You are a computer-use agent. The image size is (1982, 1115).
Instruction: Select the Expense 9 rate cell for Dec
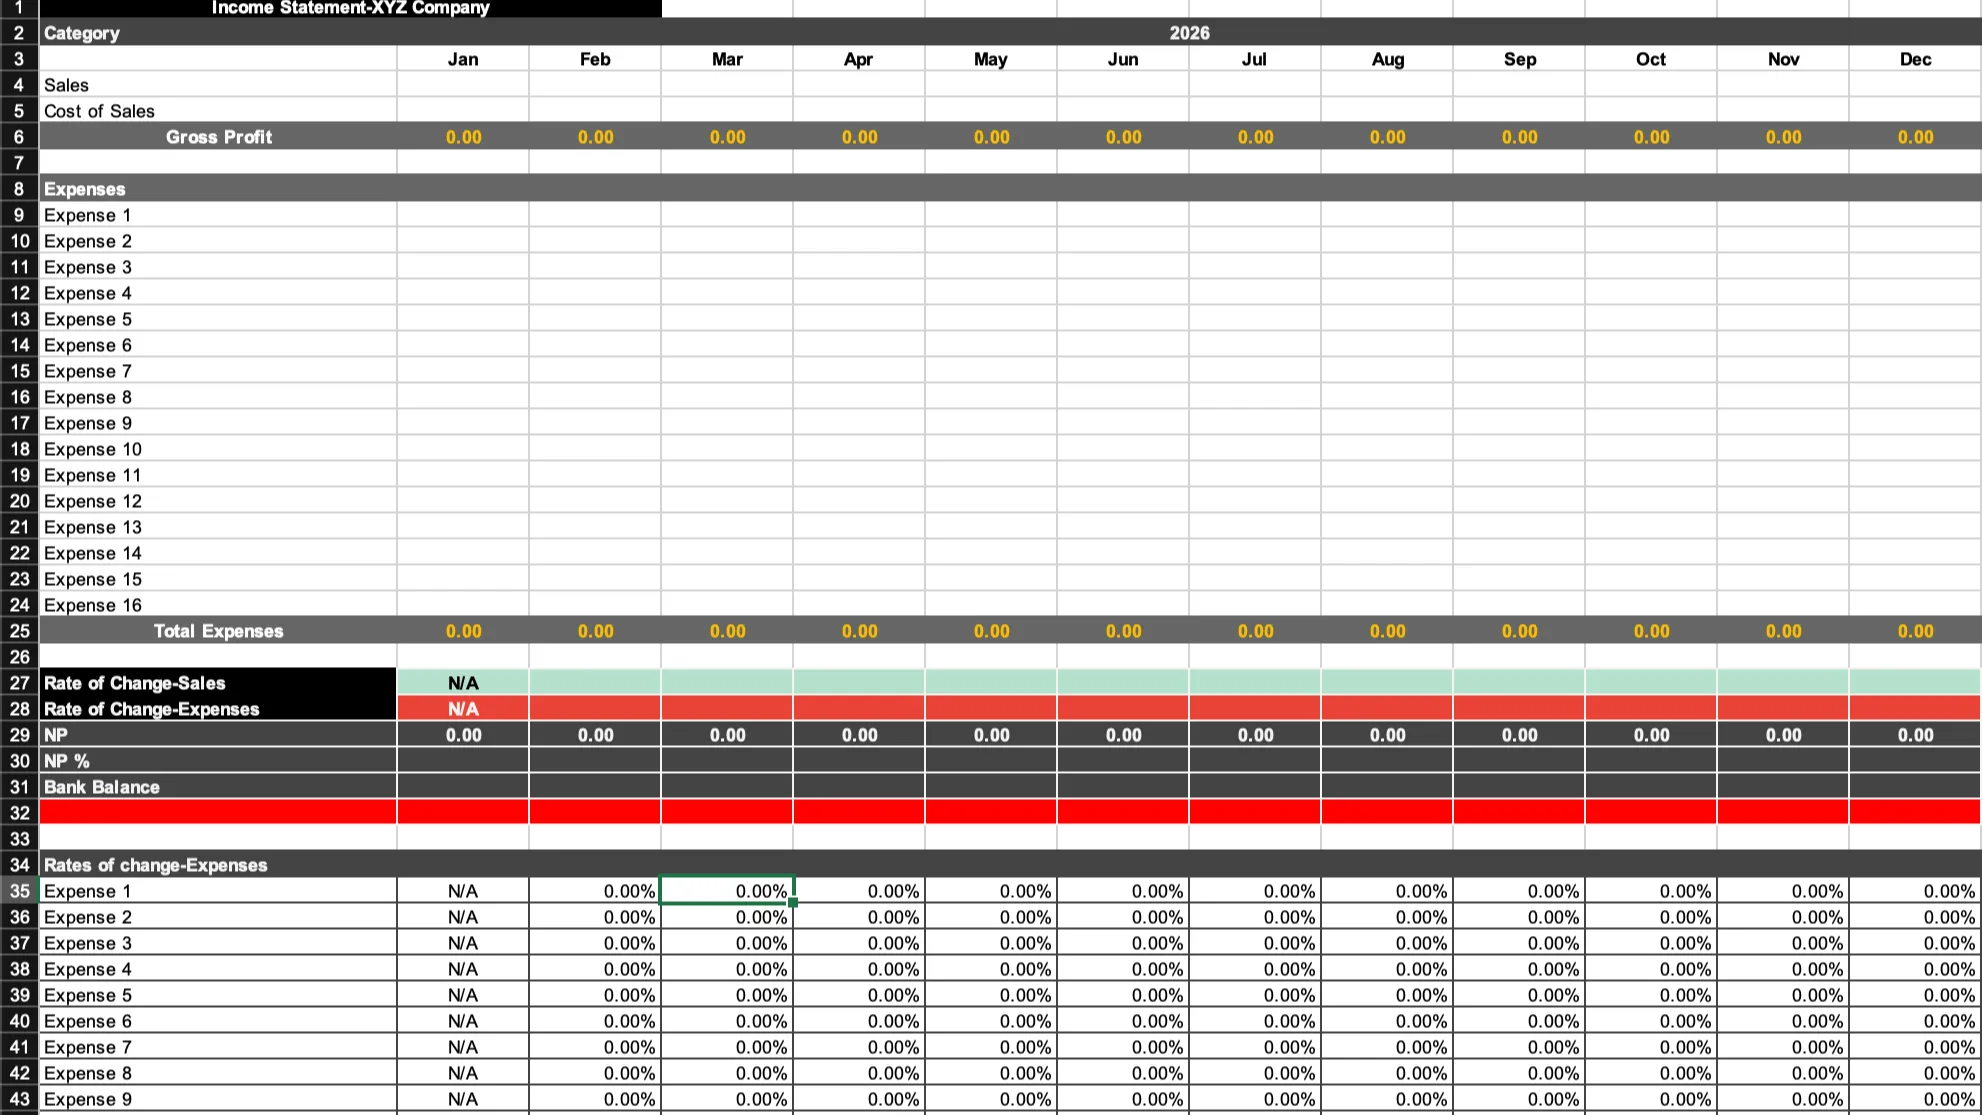(x=1914, y=1099)
